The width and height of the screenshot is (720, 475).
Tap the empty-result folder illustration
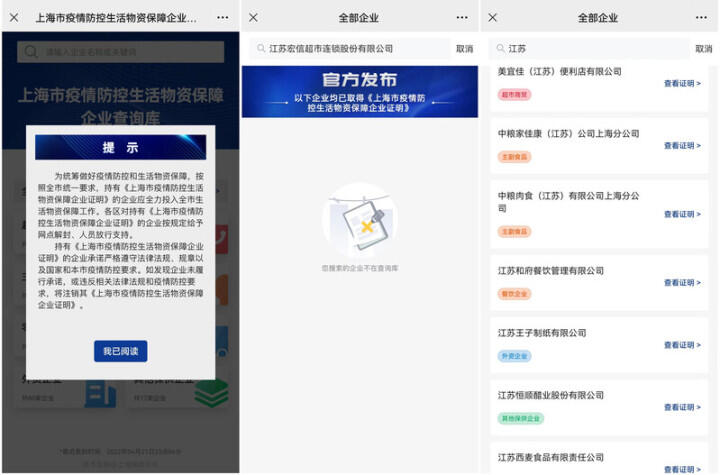(359, 221)
